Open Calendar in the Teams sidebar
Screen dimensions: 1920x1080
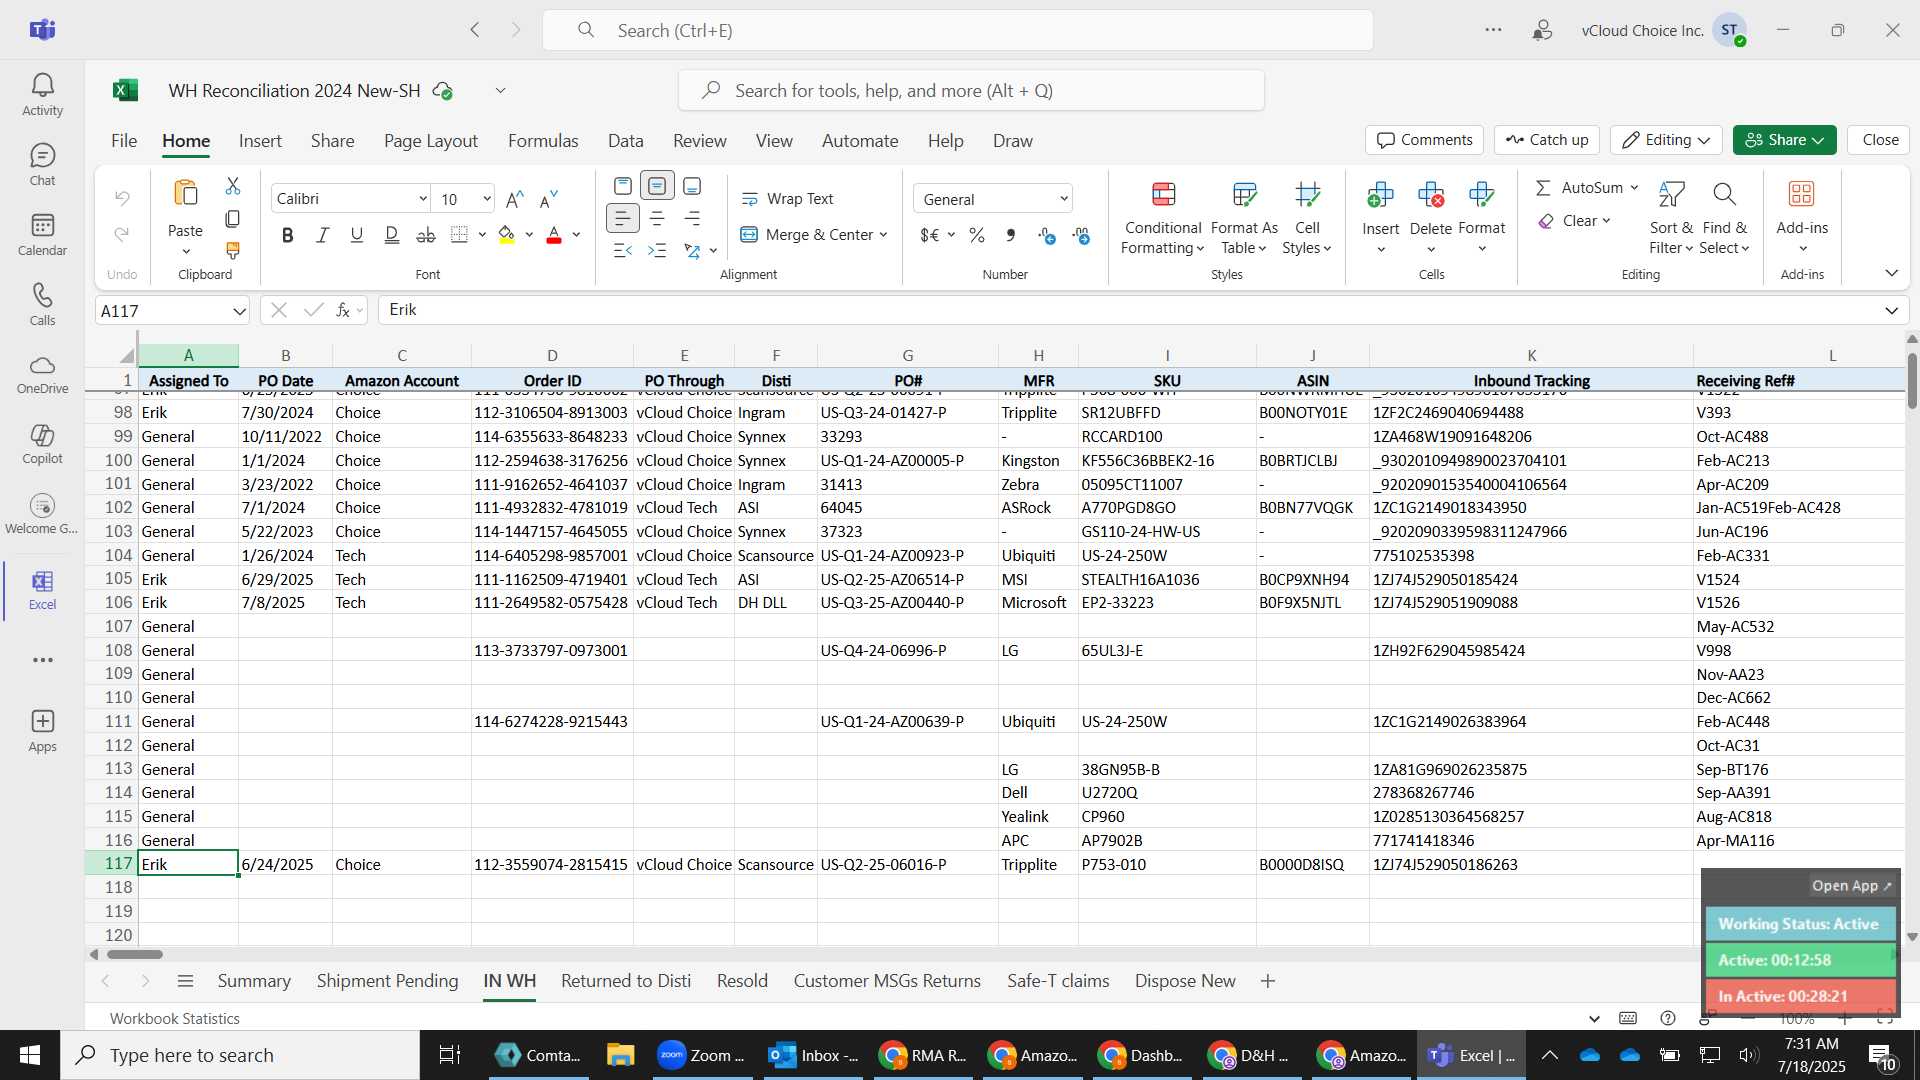[x=42, y=235]
